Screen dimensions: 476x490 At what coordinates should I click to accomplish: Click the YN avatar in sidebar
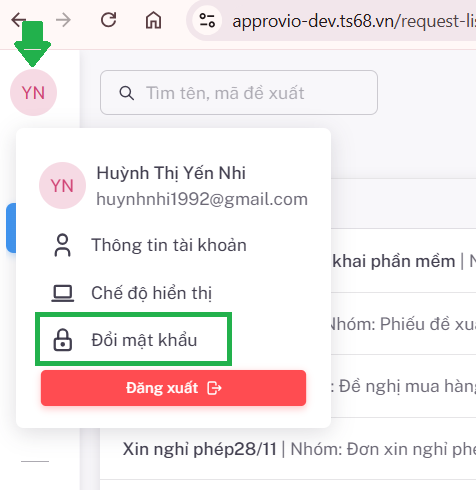point(33,93)
